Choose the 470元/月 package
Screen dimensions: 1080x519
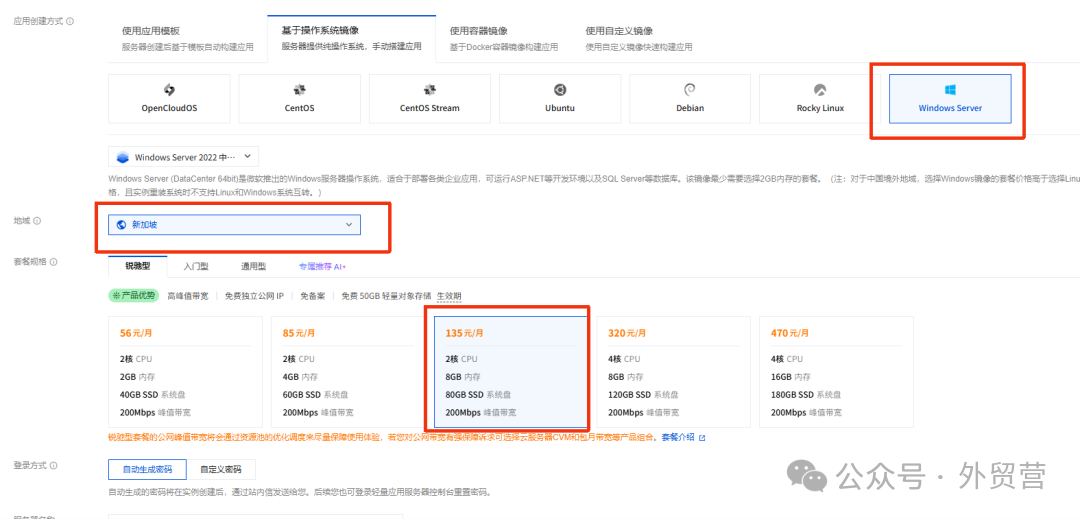coord(836,372)
